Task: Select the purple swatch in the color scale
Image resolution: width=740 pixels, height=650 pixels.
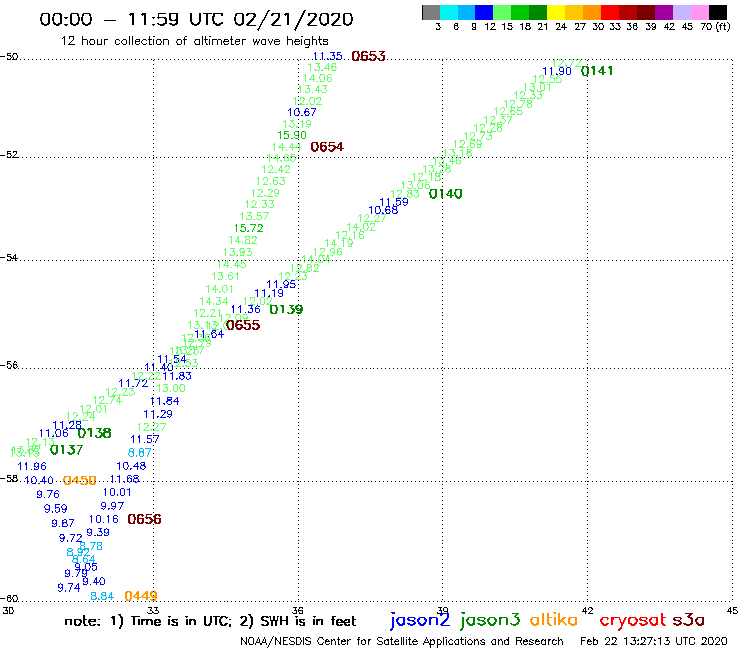Action: (664, 12)
